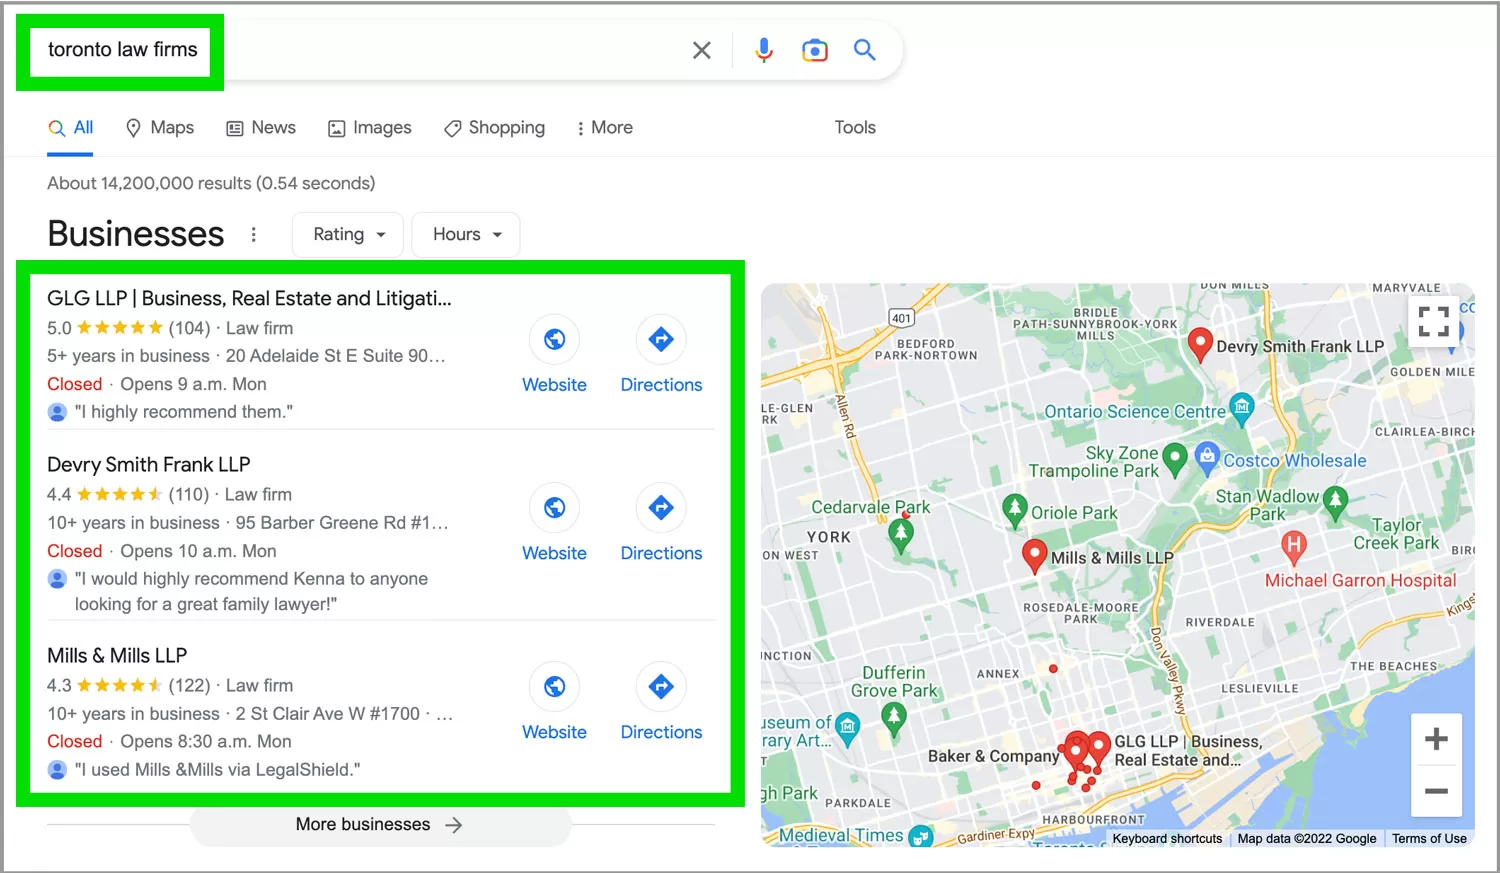The image size is (1500, 873).
Task: Open the map Terms of Use link
Action: pos(1429,839)
